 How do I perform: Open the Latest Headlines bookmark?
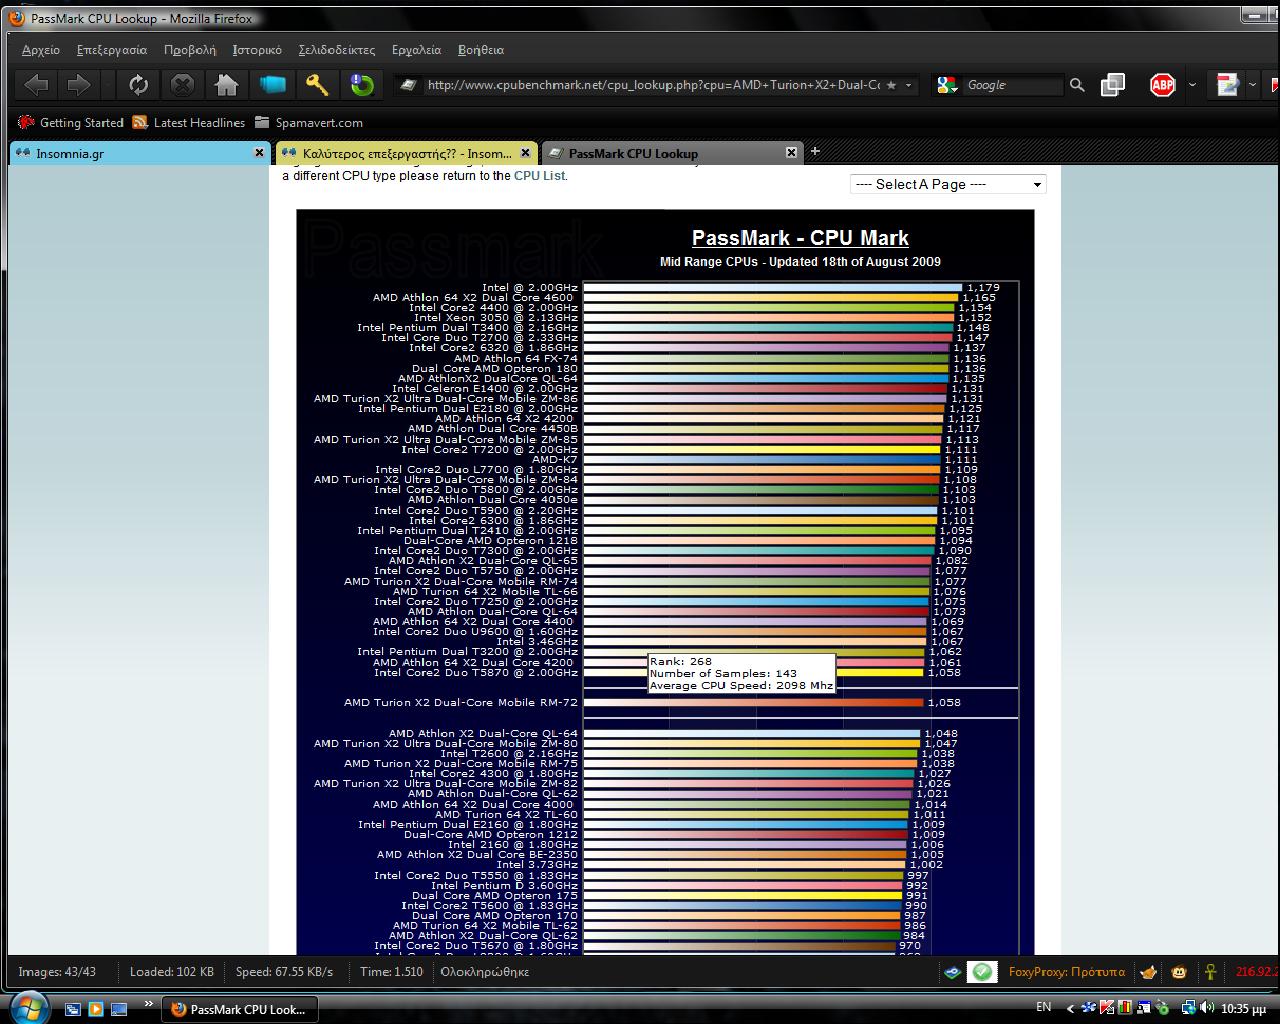(198, 123)
